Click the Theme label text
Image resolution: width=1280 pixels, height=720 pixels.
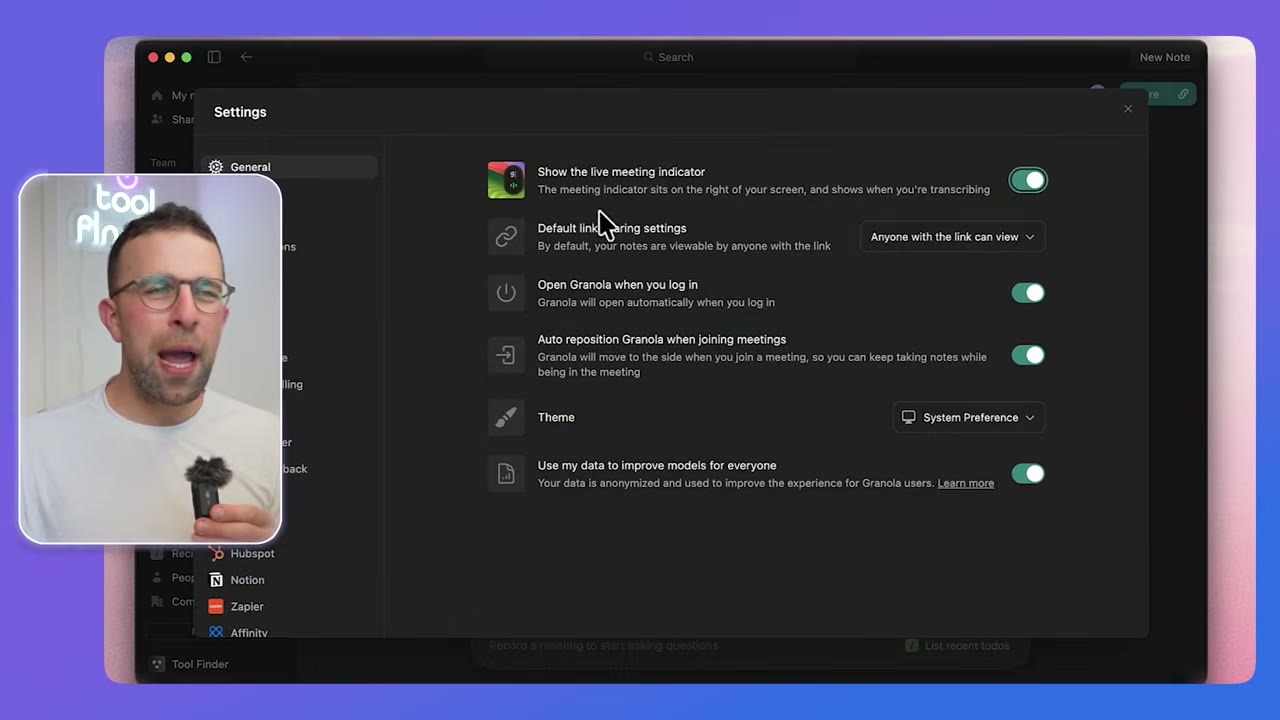pos(556,417)
